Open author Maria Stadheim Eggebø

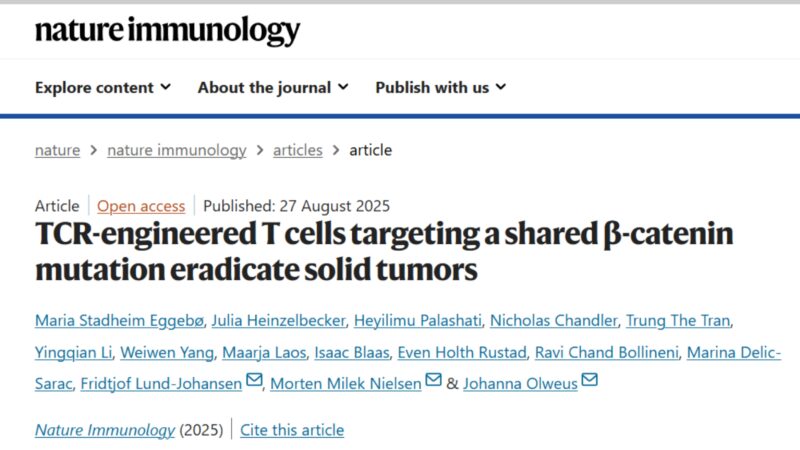tap(119, 320)
